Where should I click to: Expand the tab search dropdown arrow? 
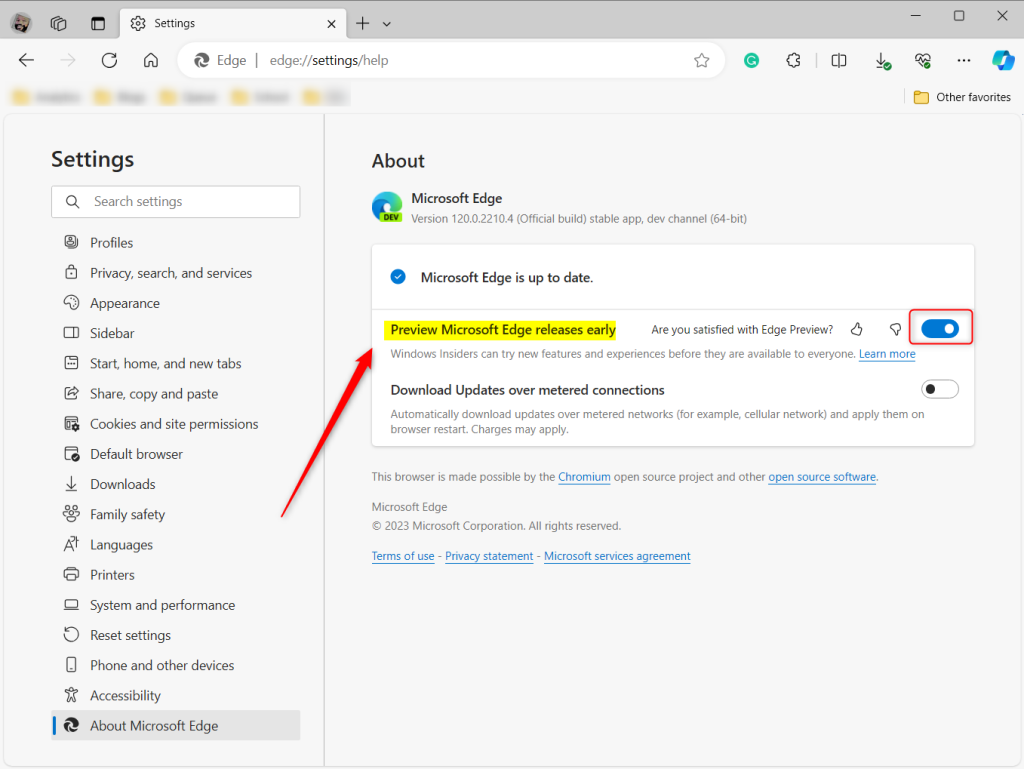coord(387,24)
